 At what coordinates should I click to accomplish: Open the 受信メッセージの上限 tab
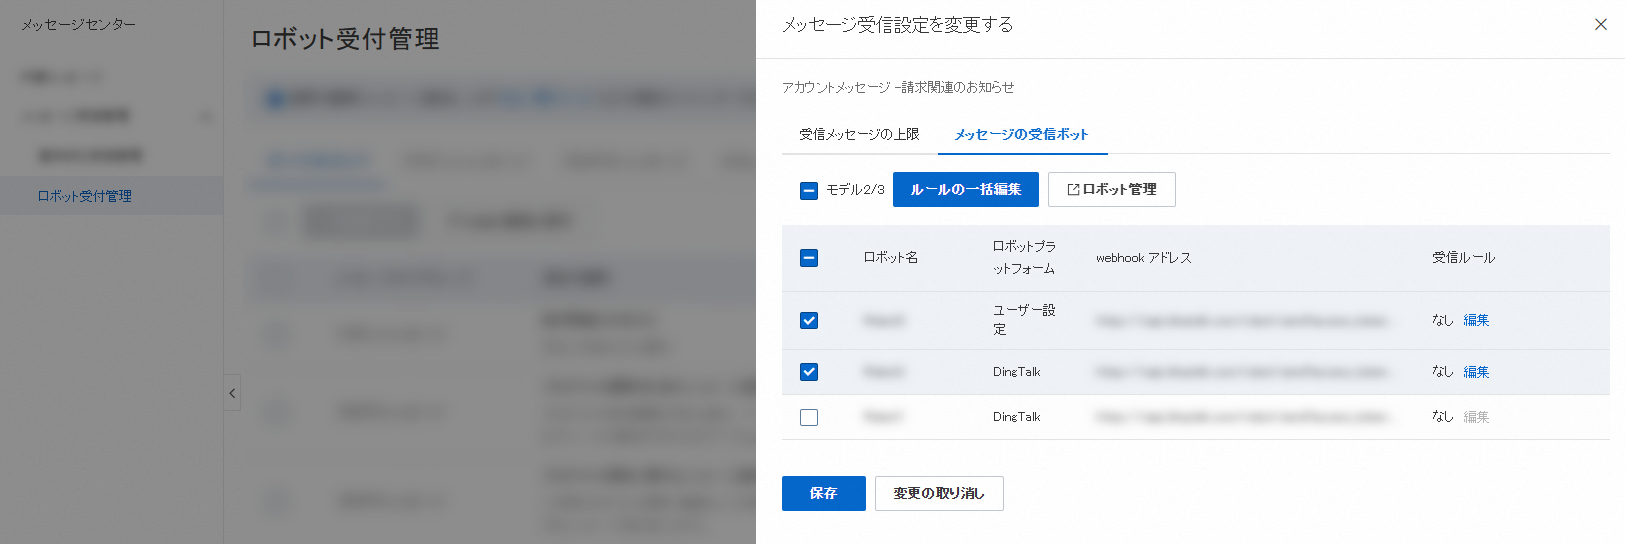point(859,134)
